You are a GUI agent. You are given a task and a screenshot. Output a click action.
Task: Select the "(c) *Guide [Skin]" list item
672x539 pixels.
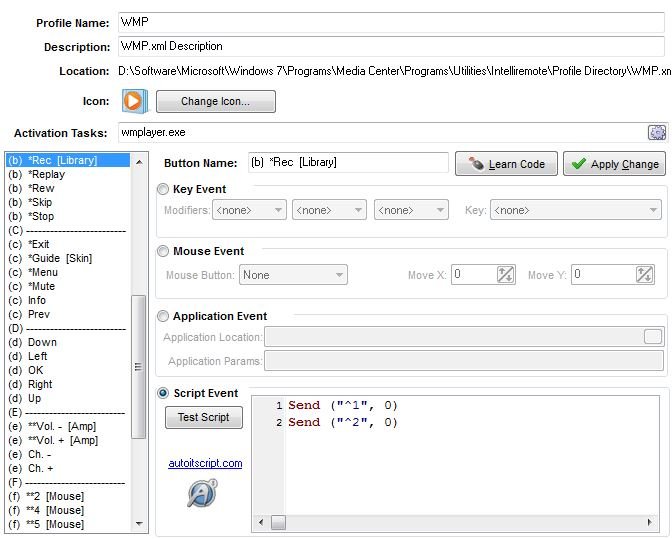point(68,258)
